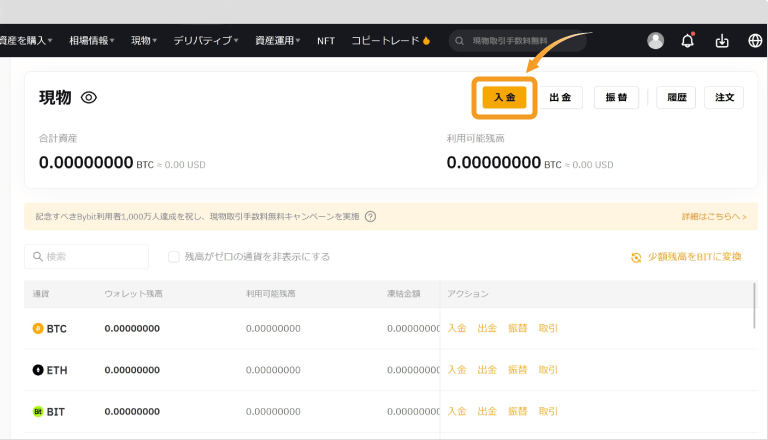This screenshot has height=440, width=768.
Task: Click the BIT currency name
Action: (55, 412)
